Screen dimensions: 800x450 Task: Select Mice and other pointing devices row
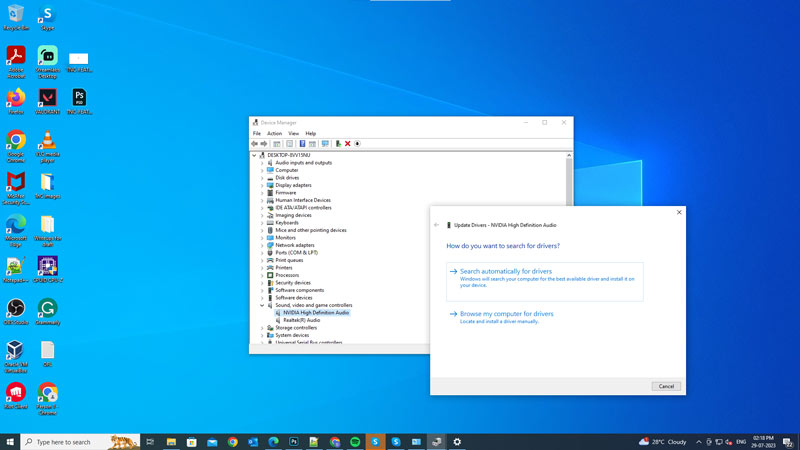tap(311, 230)
